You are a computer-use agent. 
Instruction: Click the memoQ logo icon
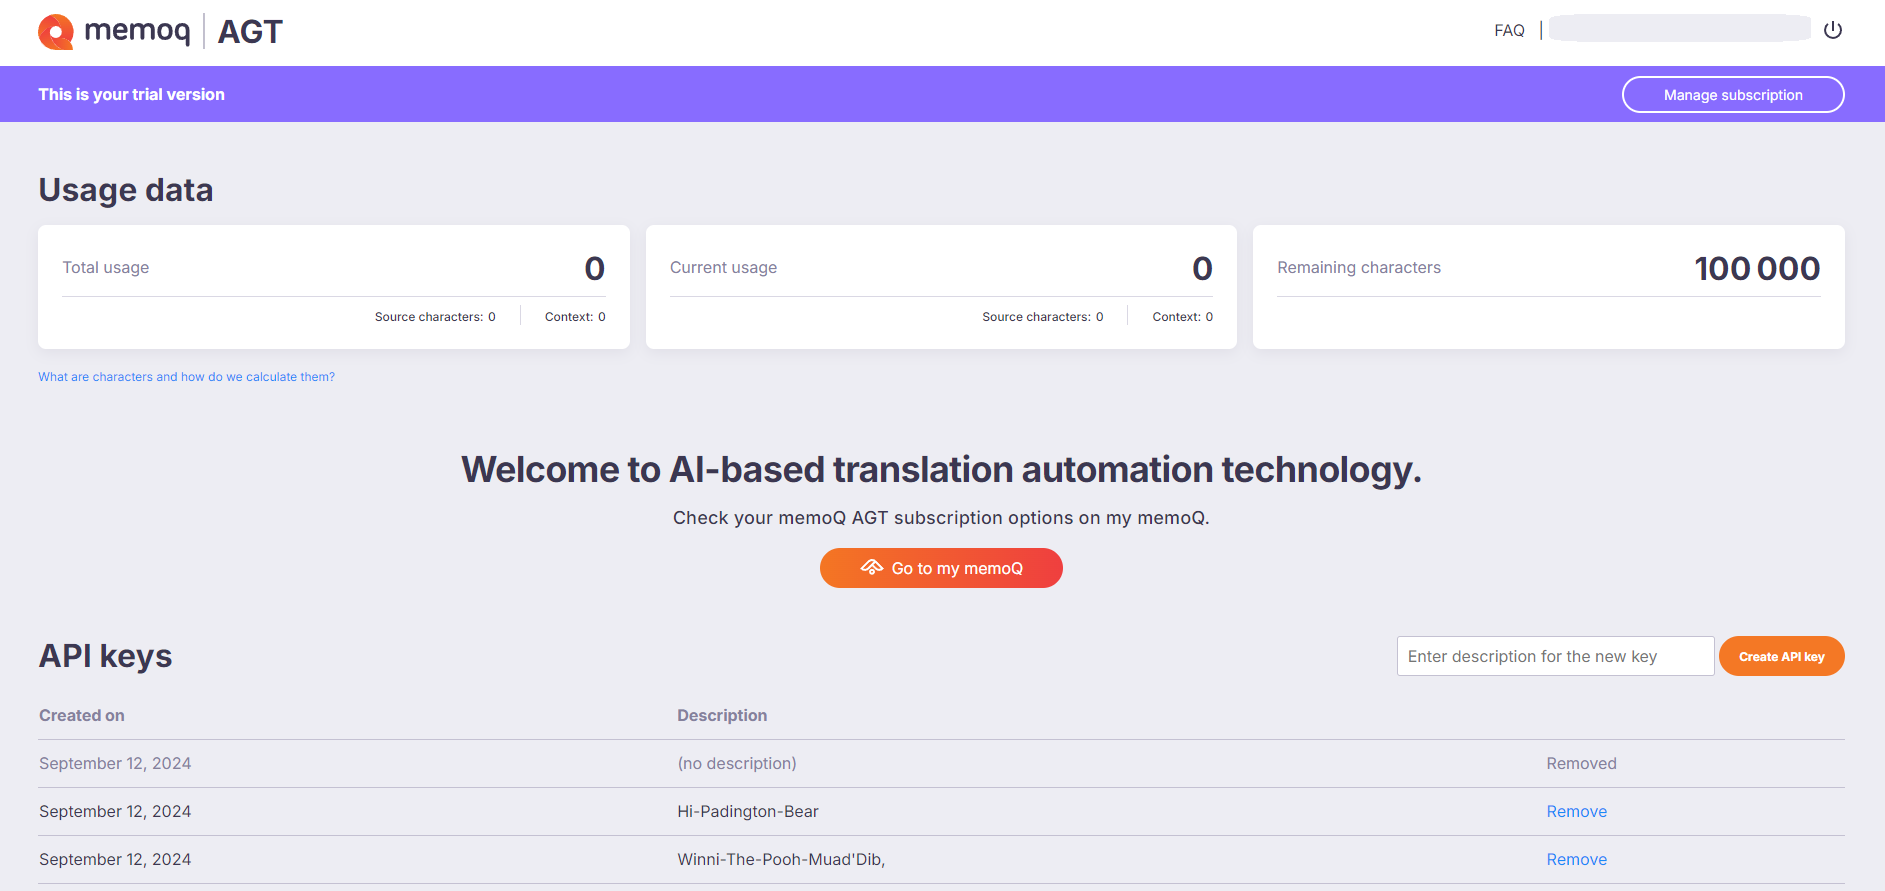(x=56, y=32)
